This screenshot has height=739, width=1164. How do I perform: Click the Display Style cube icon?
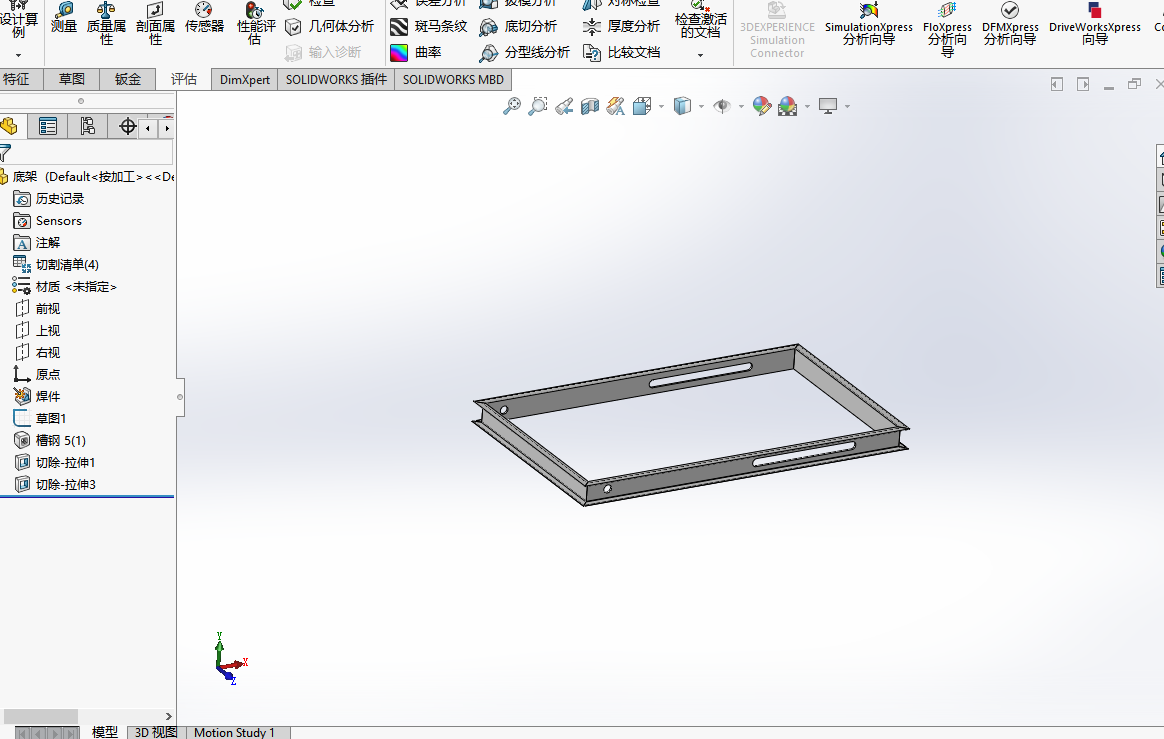click(x=682, y=106)
